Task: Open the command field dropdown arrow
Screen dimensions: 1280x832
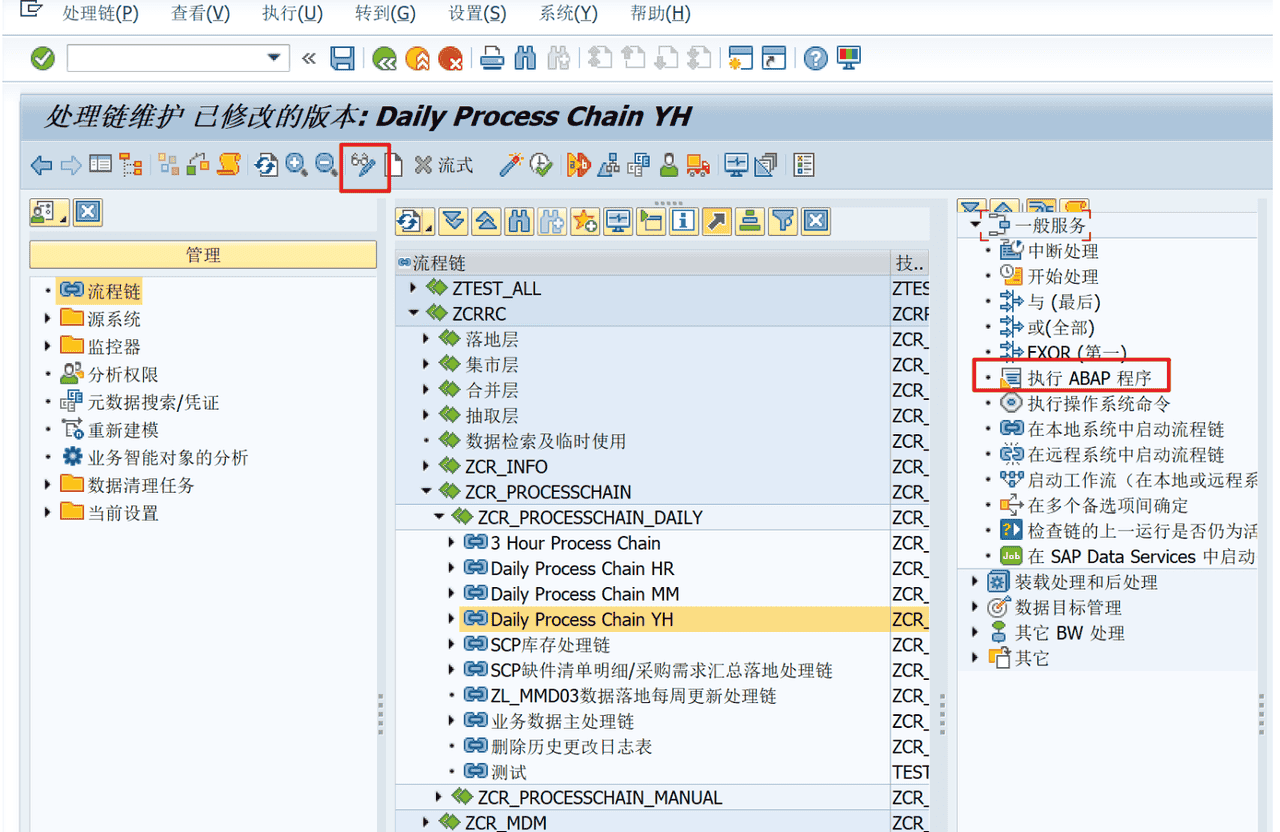Action: pyautogui.click(x=274, y=59)
